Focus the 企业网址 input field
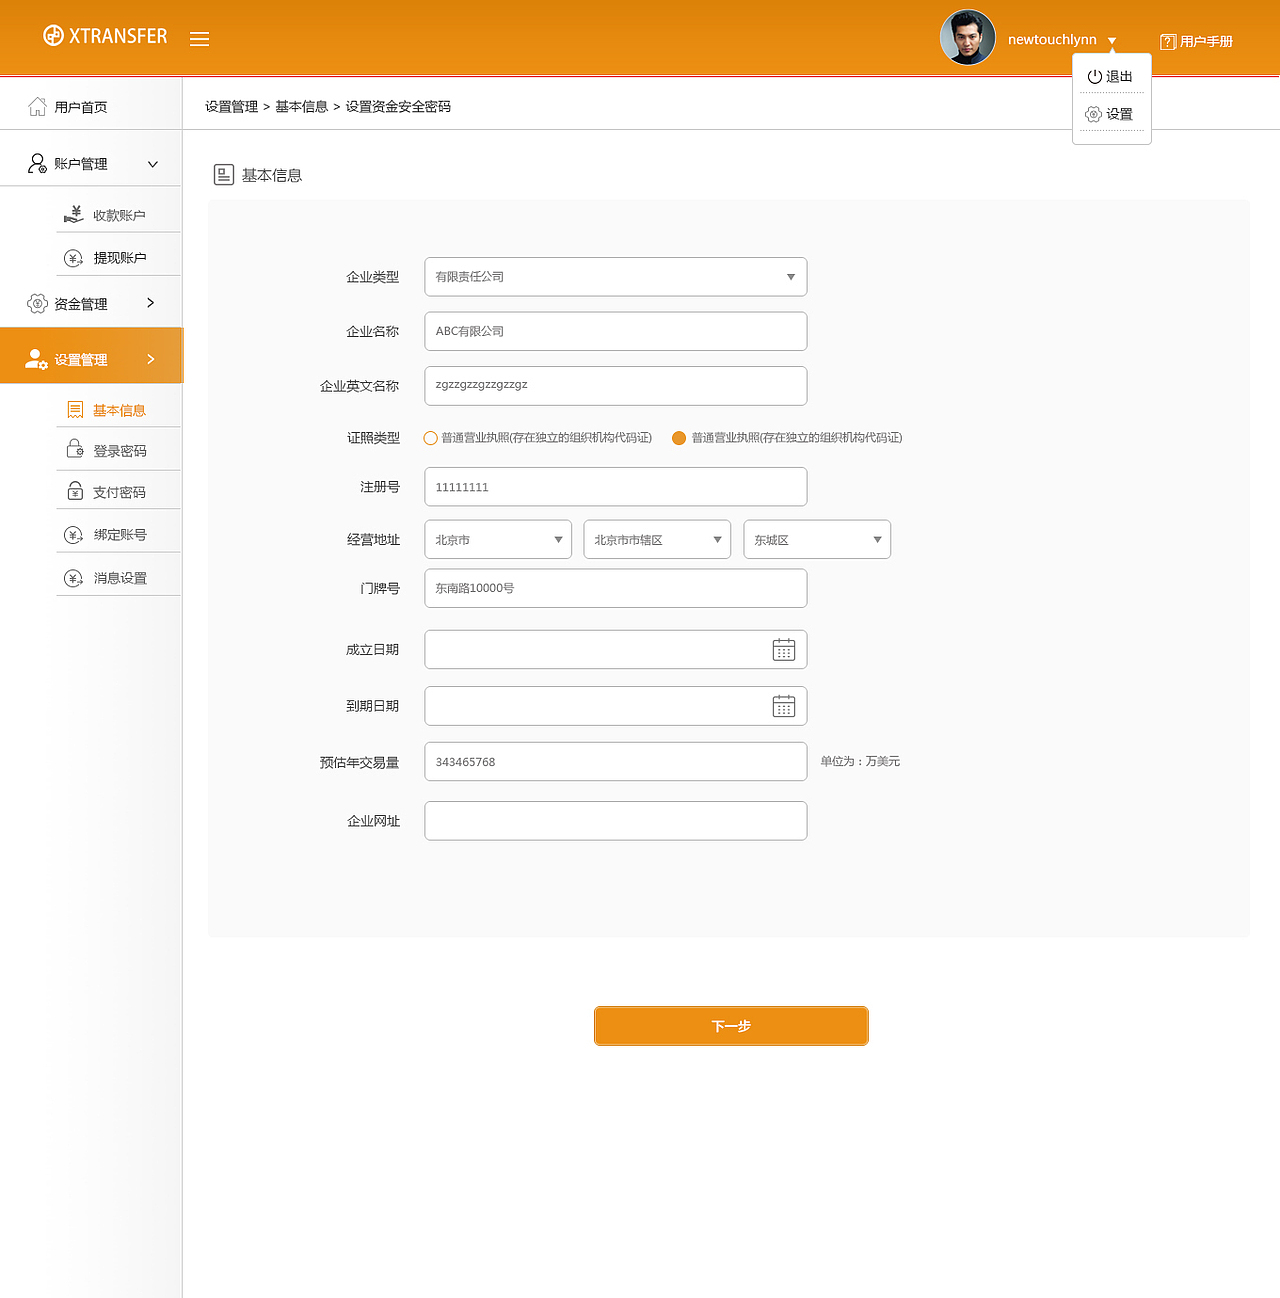The width and height of the screenshot is (1280, 1298). [x=616, y=821]
